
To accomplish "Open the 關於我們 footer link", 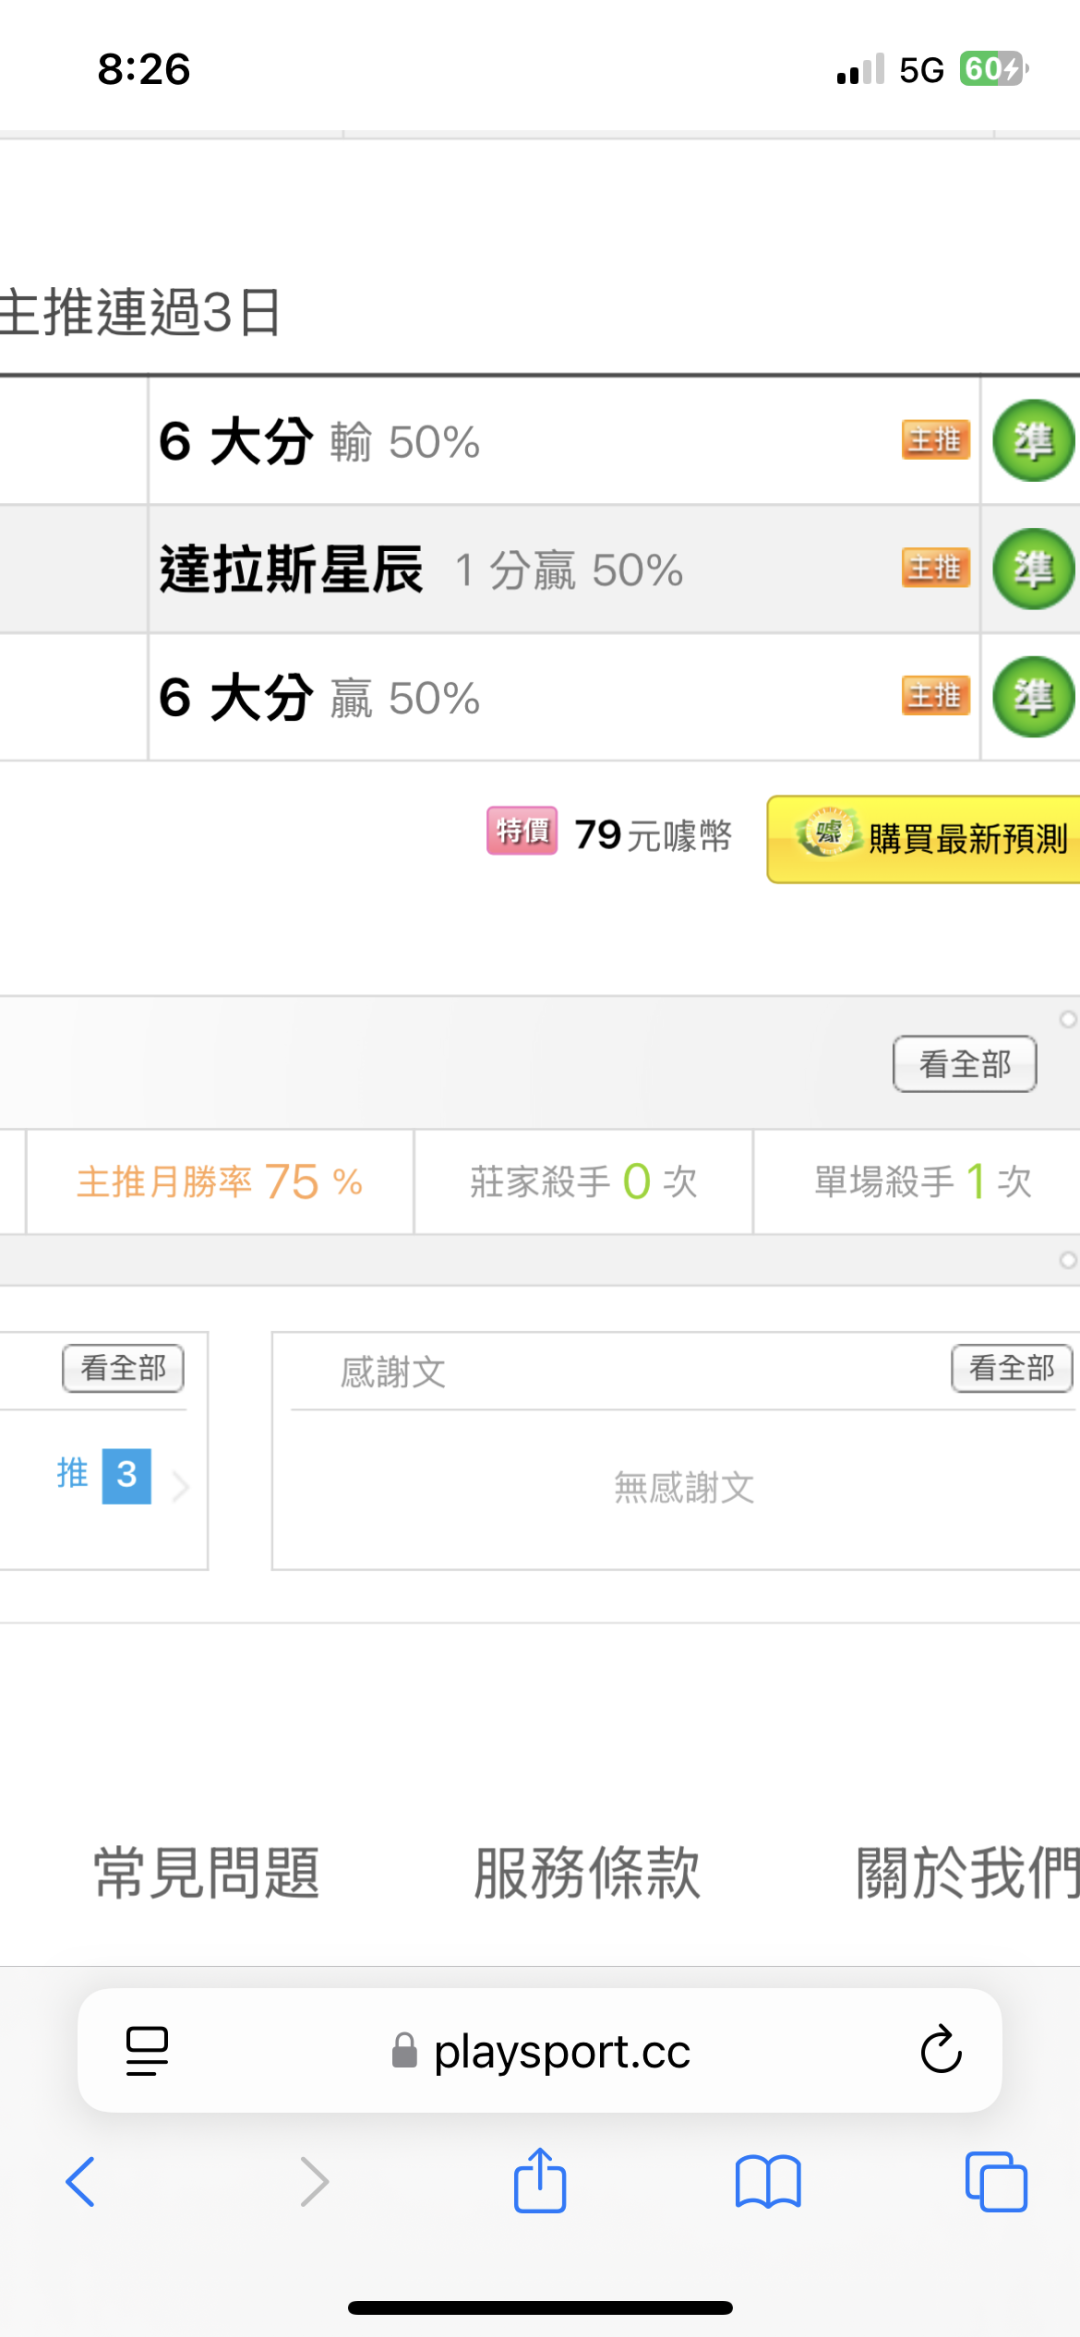I will (x=966, y=1872).
